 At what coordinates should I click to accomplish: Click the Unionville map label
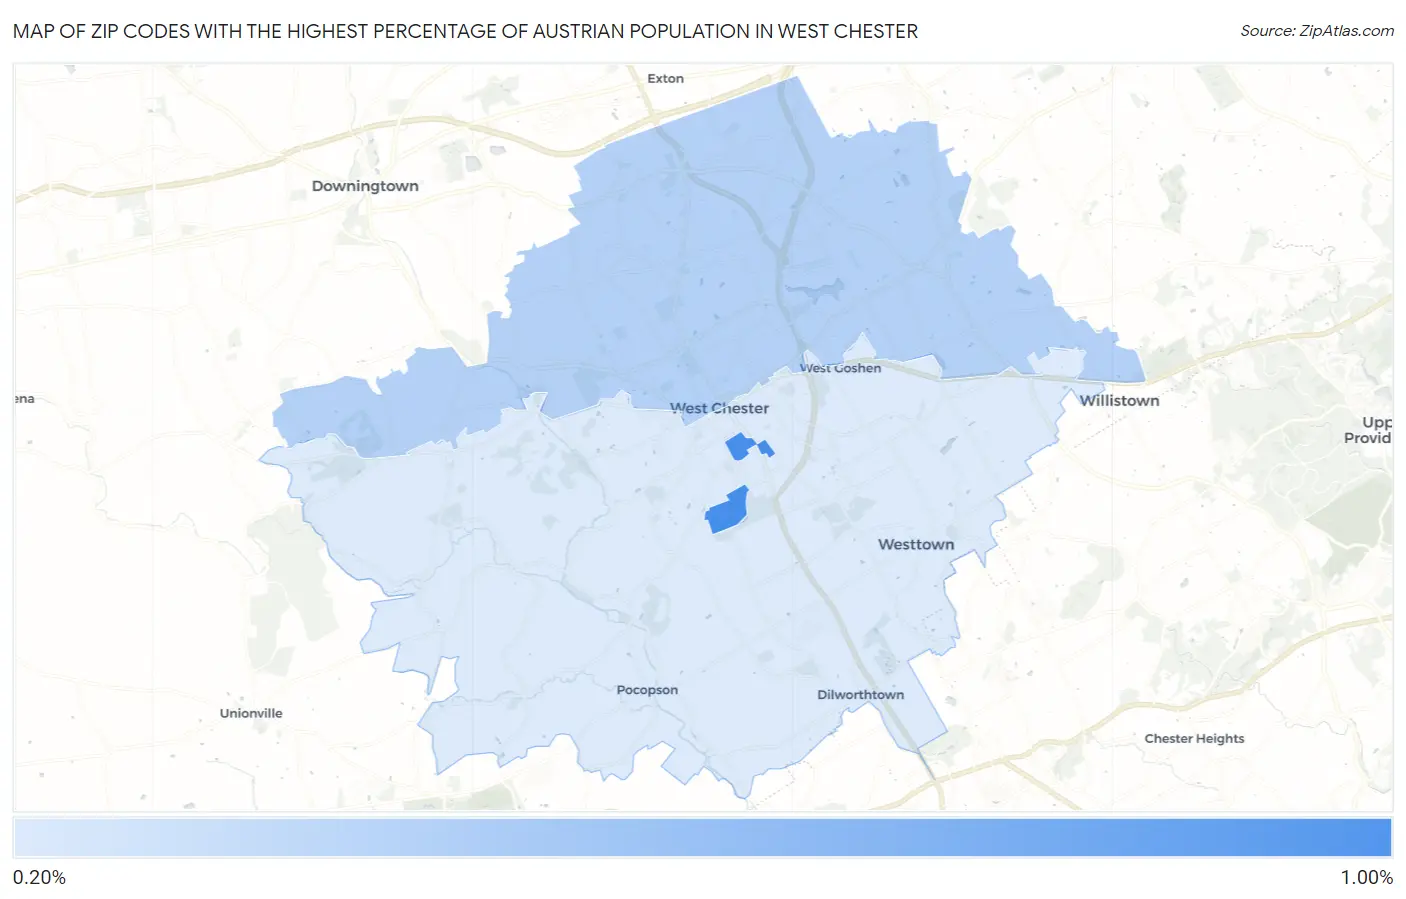tap(251, 713)
